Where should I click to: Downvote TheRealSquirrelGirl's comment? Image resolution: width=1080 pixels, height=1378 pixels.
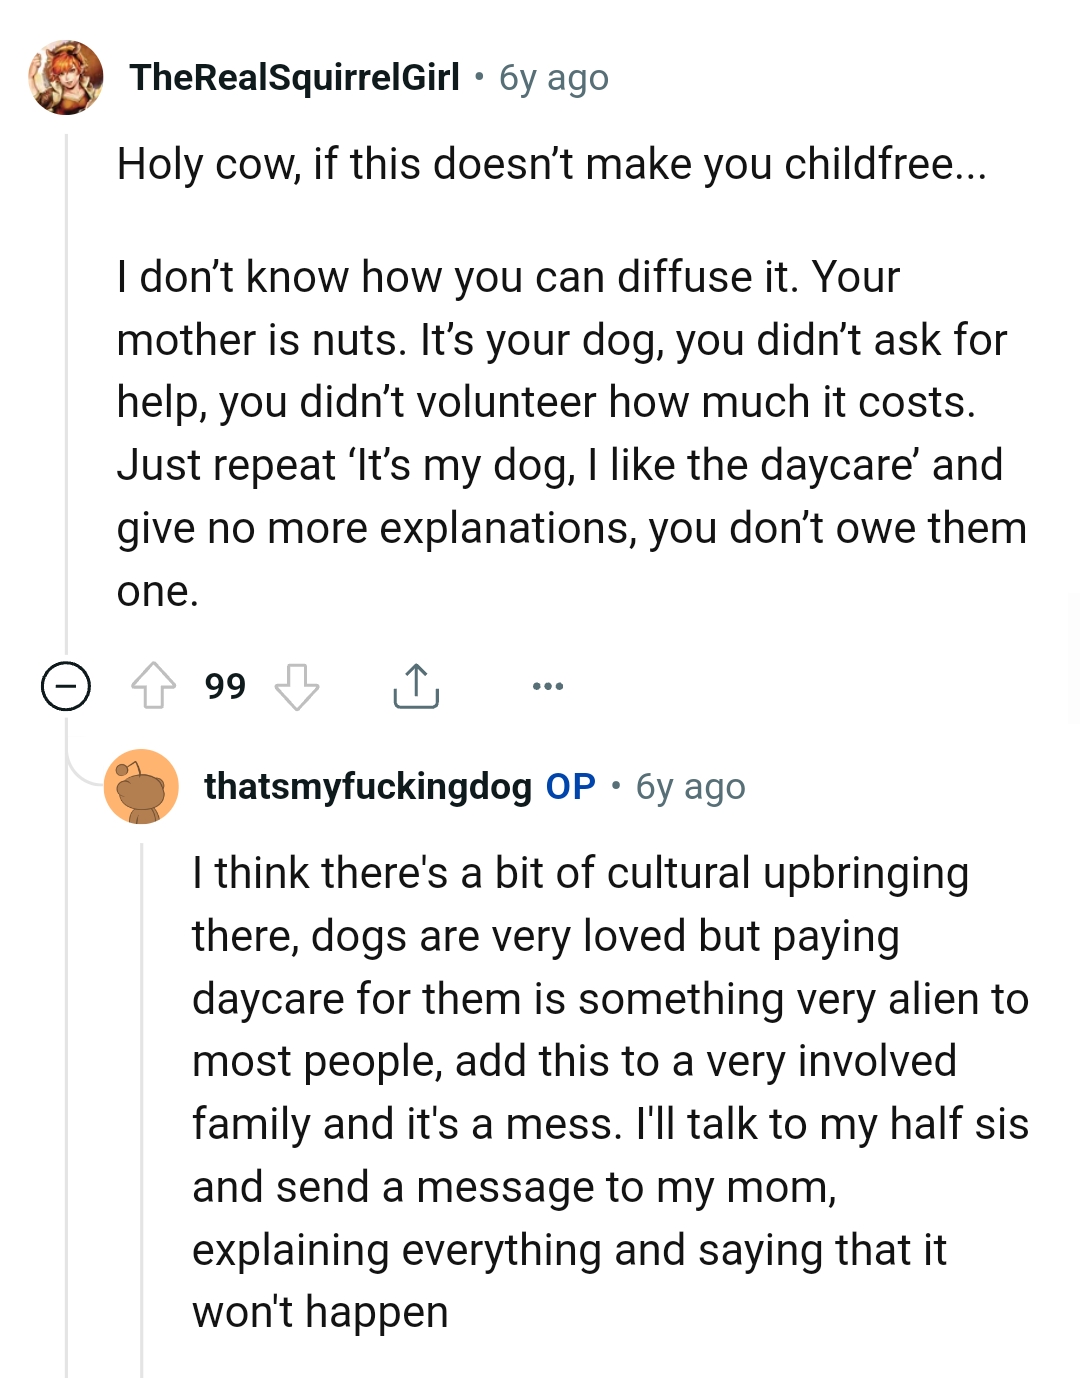click(x=297, y=686)
